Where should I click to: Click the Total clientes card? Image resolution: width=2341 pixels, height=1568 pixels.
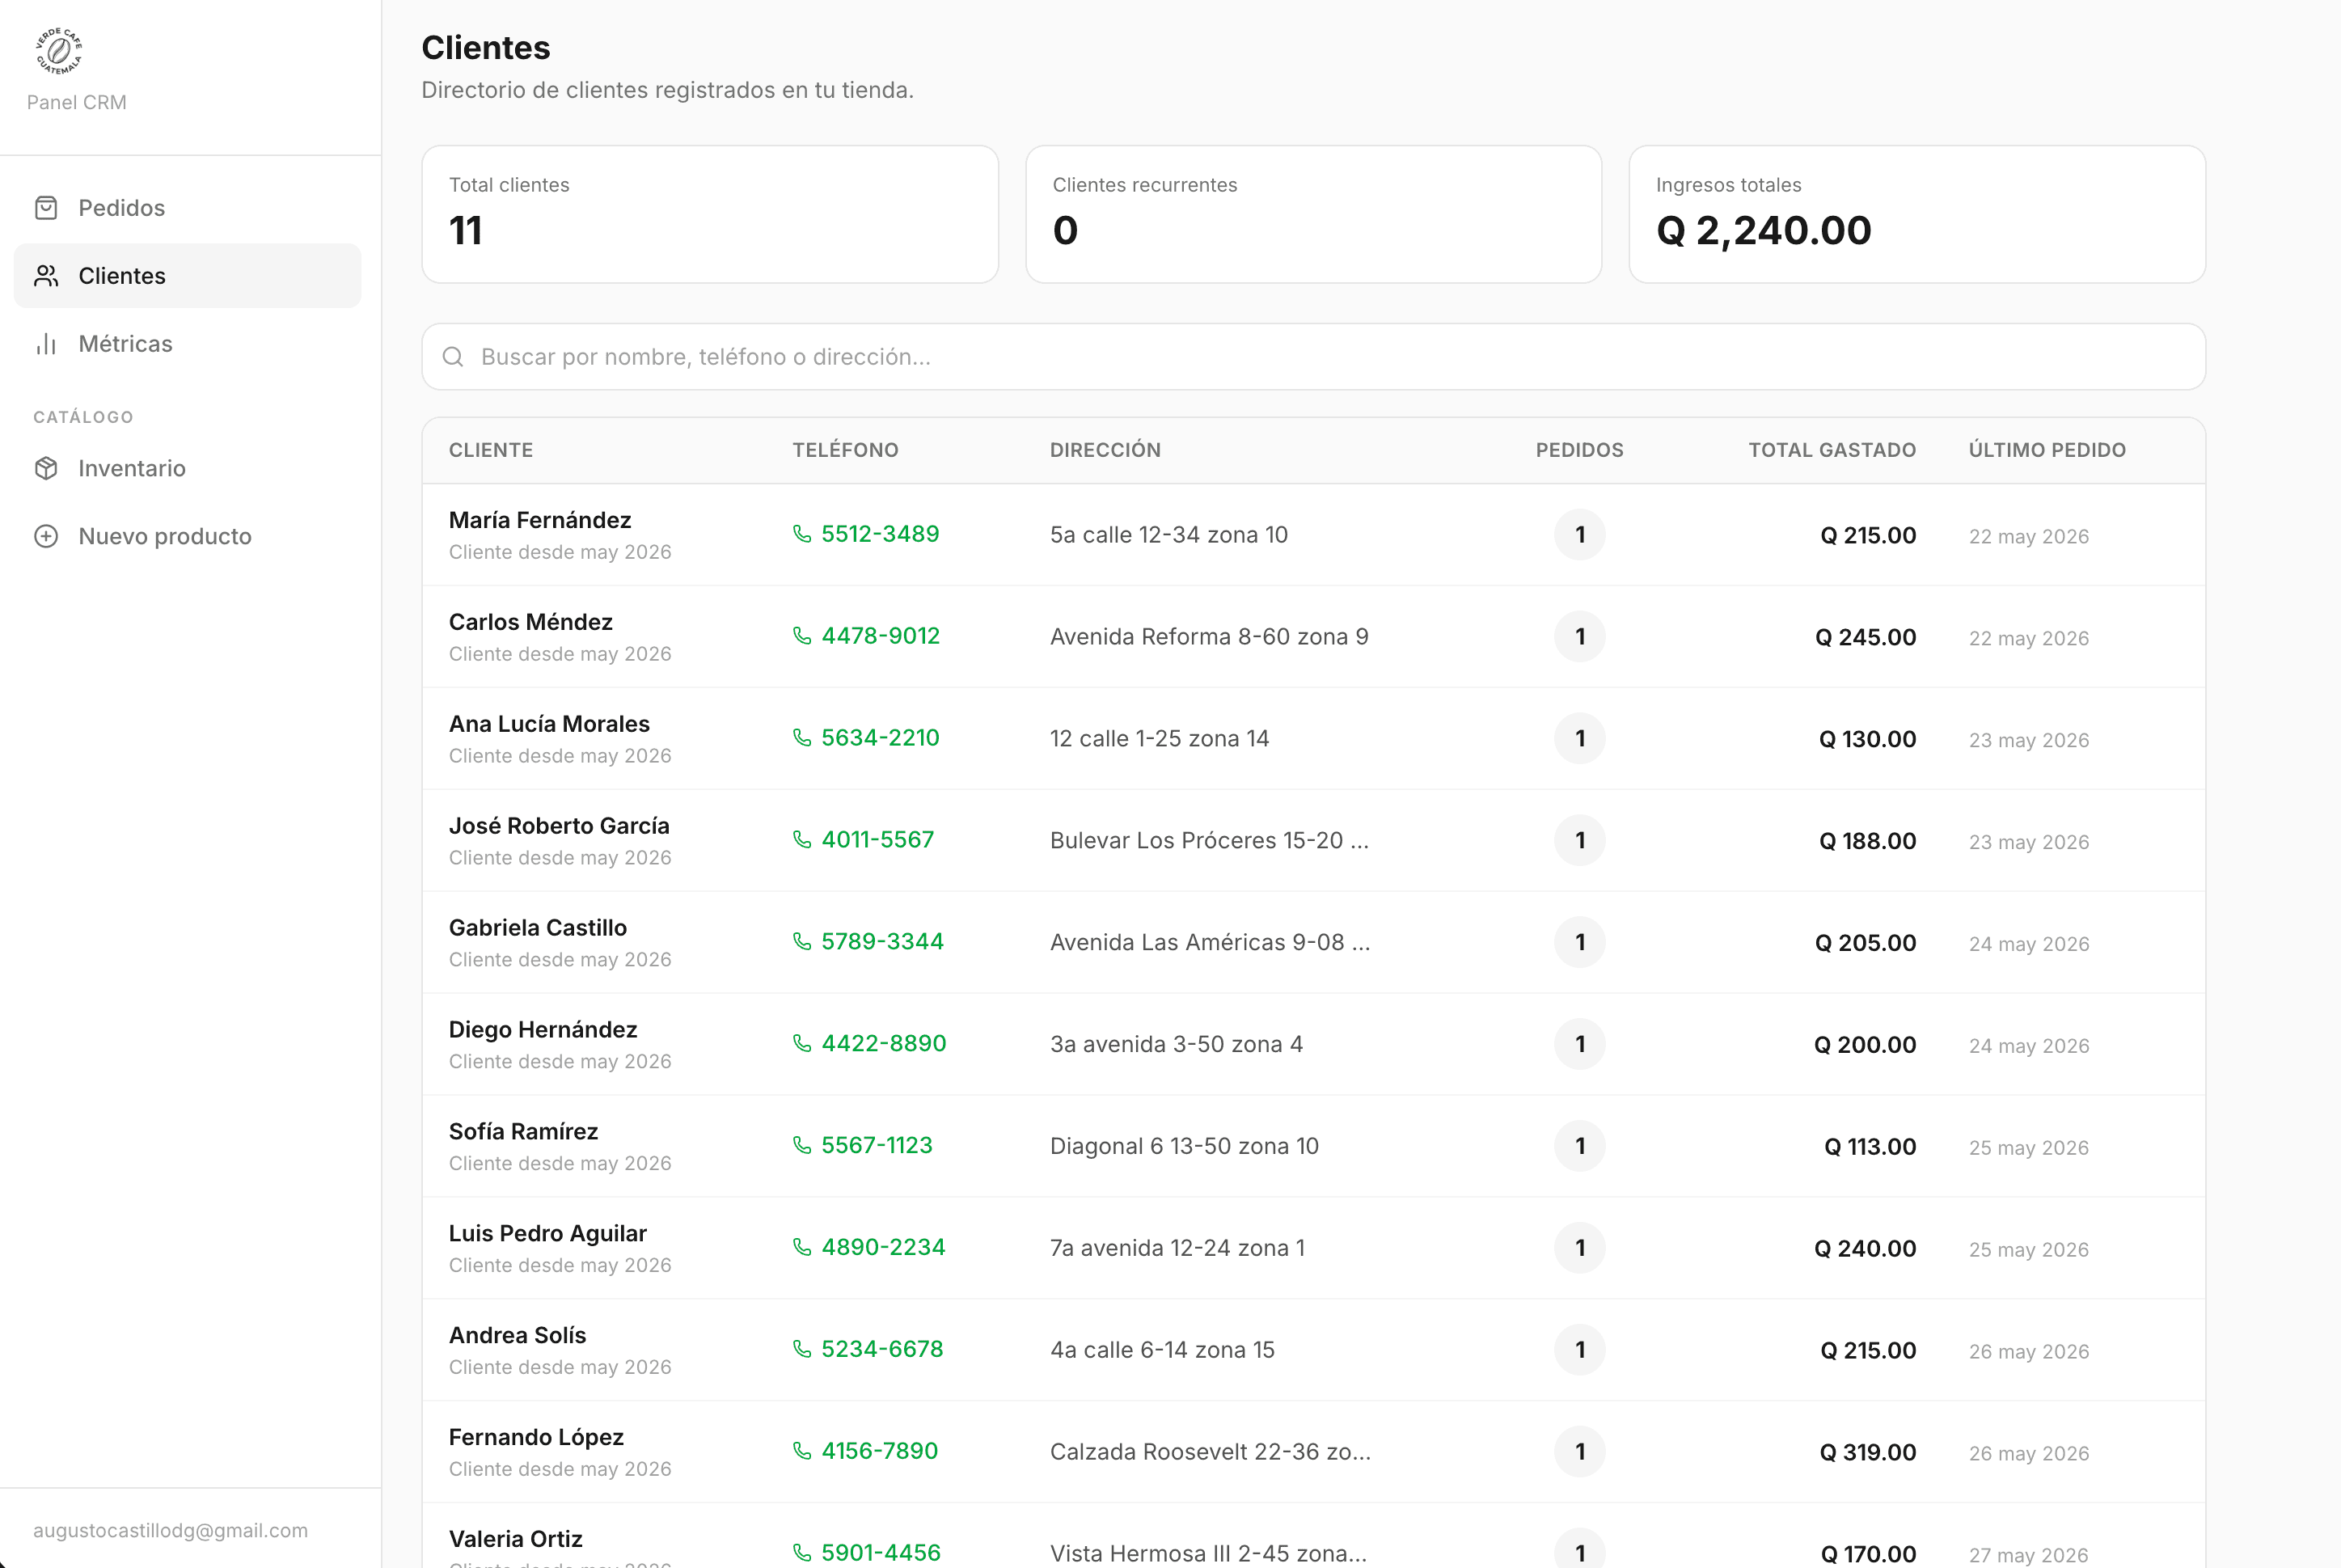(710, 214)
